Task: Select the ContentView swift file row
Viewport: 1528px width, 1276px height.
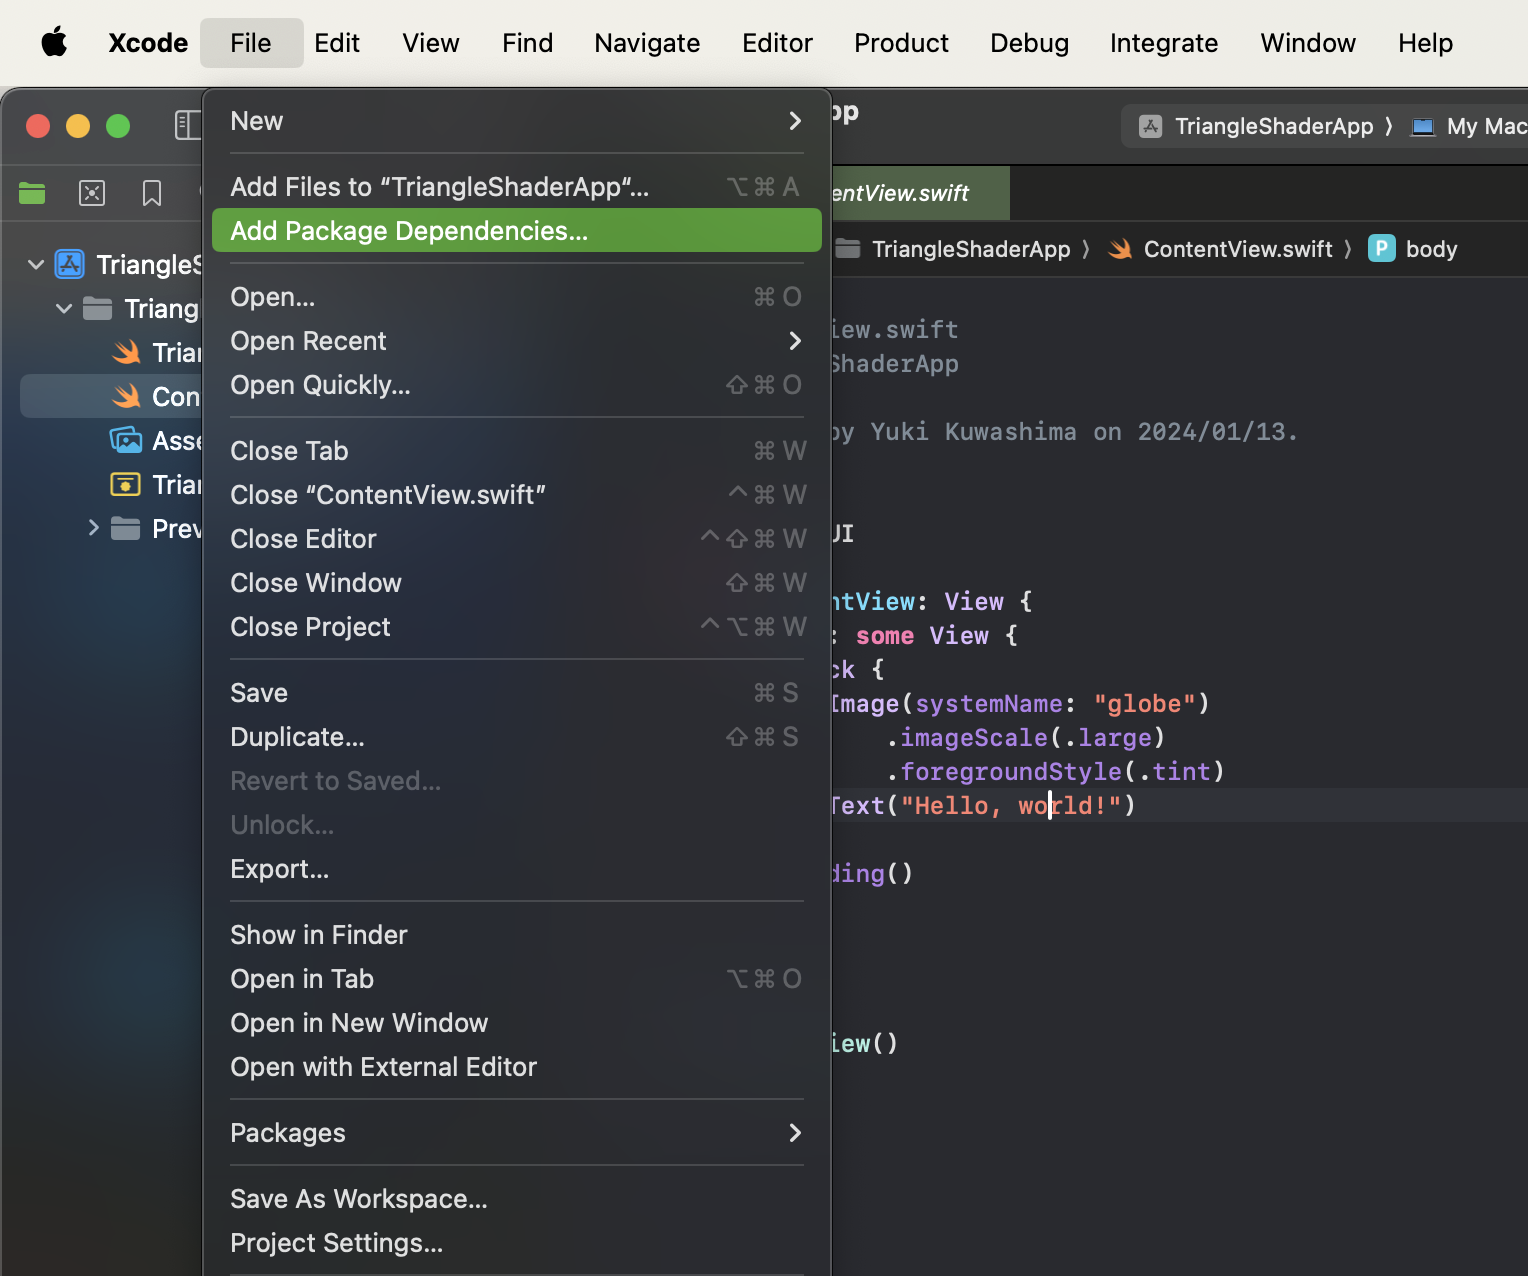Action: 111,397
